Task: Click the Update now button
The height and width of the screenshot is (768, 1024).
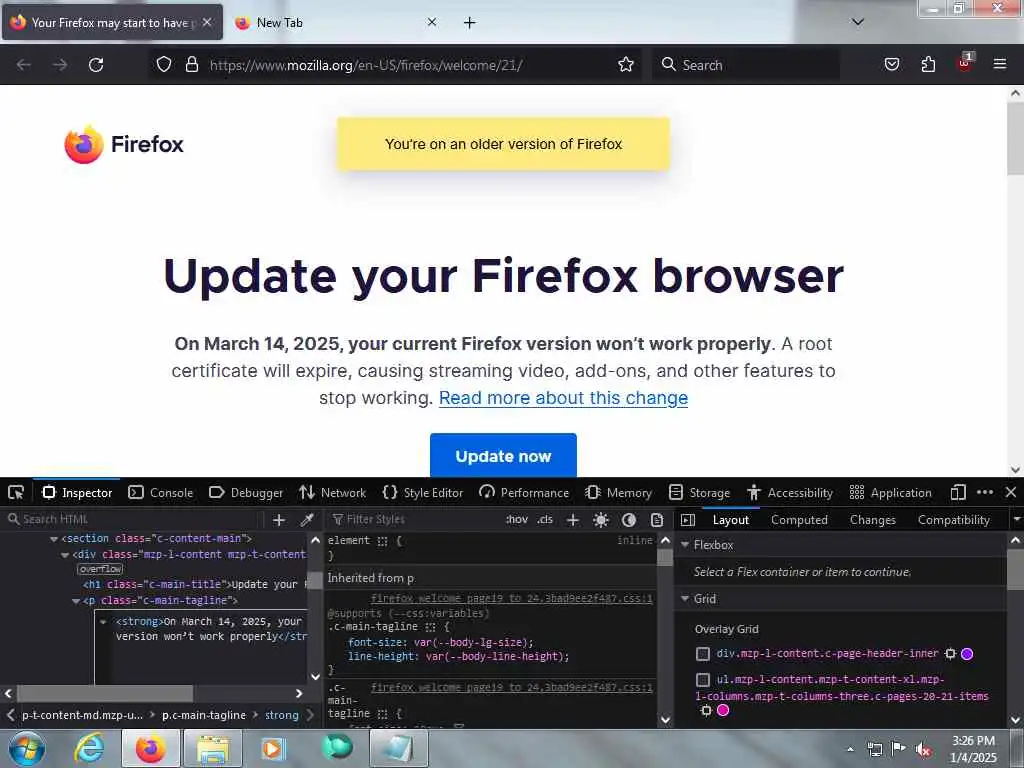Action: click(x=503, y=456)
